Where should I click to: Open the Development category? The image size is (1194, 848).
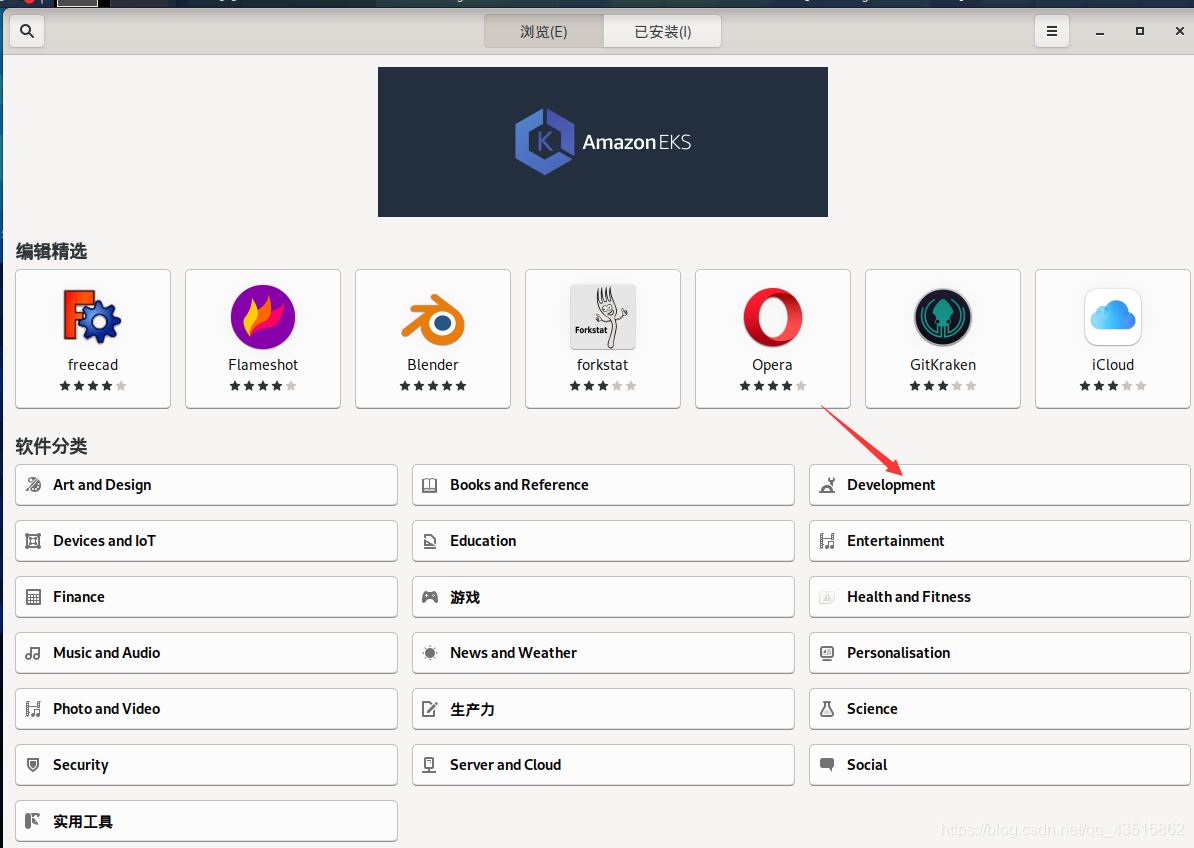click(999, 485)
